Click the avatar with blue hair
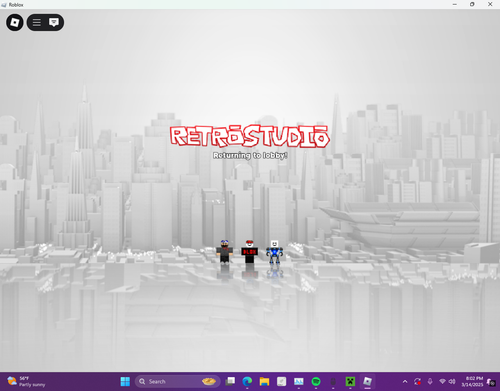The height and width of the screenshot is (391, 500). point(224,251)
